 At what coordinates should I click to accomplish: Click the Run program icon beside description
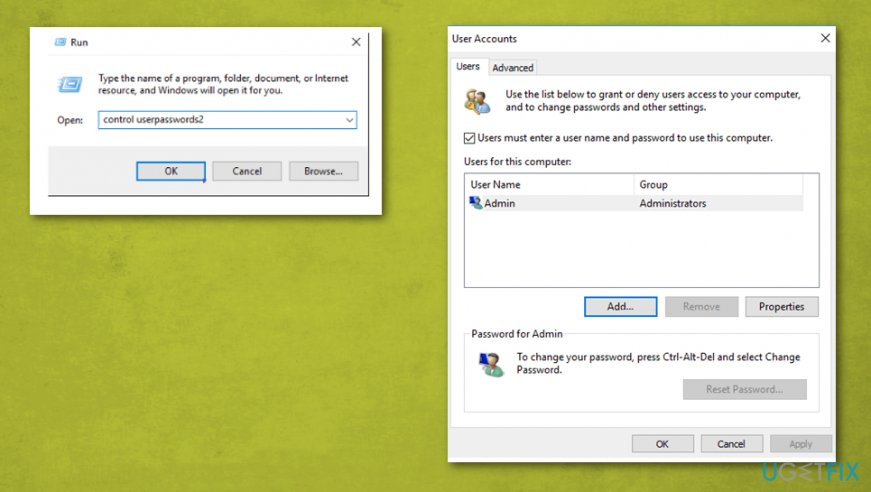[x=72, y=83]
